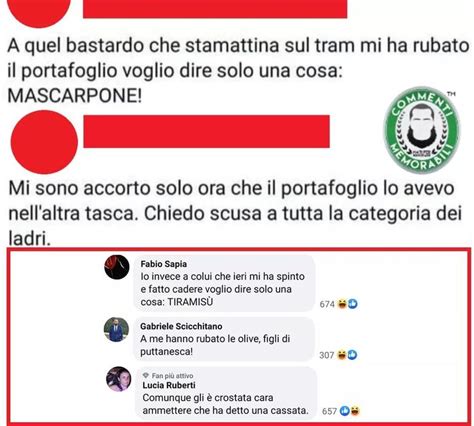474x426 pixels.
Task: Click the Commenti Memorabili logo badge
Action: click(422, 130)
